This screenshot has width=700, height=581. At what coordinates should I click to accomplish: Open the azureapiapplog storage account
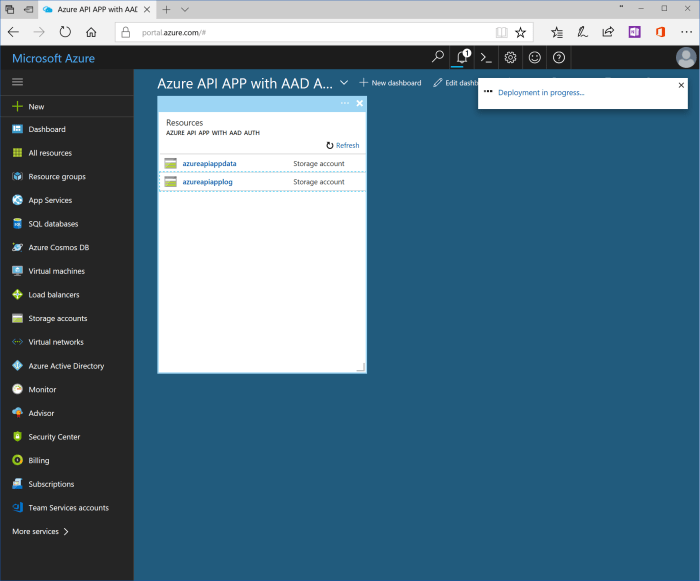coord(207,182)
